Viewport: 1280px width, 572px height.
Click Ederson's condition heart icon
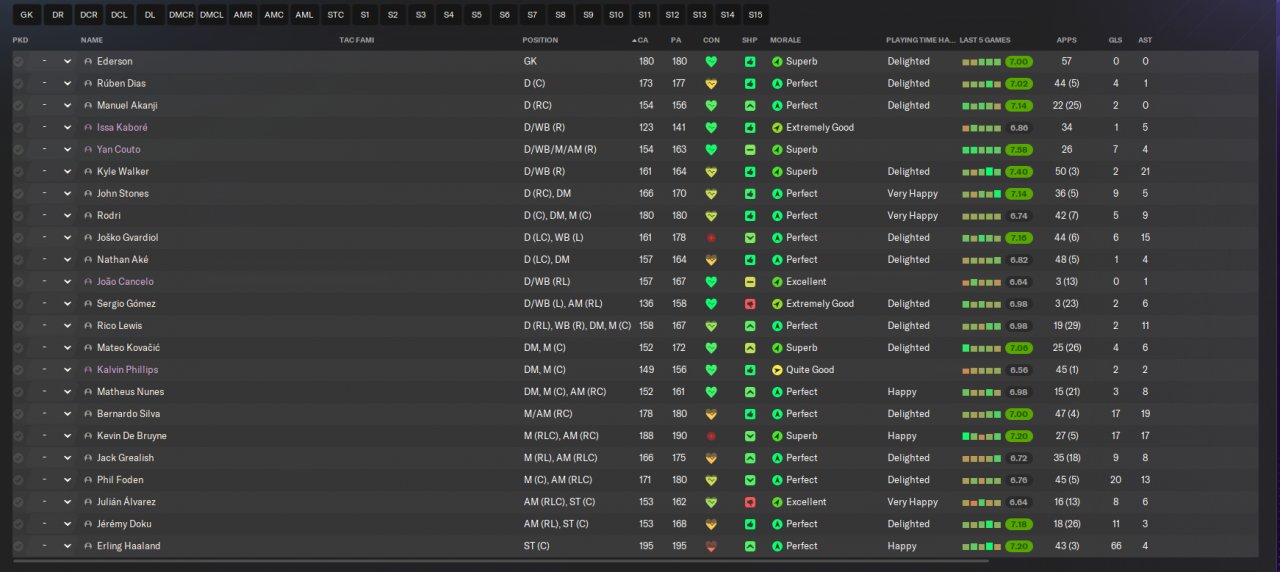coord(711,61)
